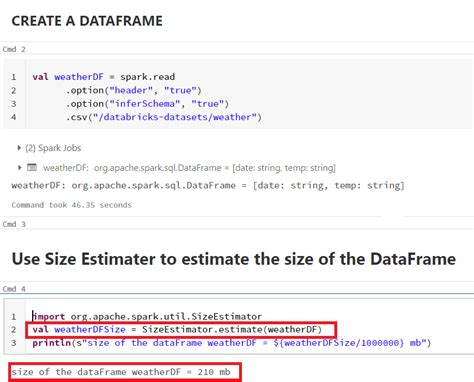This screenshot has height=382, width=474.
Task: Click the Command took 46.35 seconds text
Action: click(x=71, y=205)
